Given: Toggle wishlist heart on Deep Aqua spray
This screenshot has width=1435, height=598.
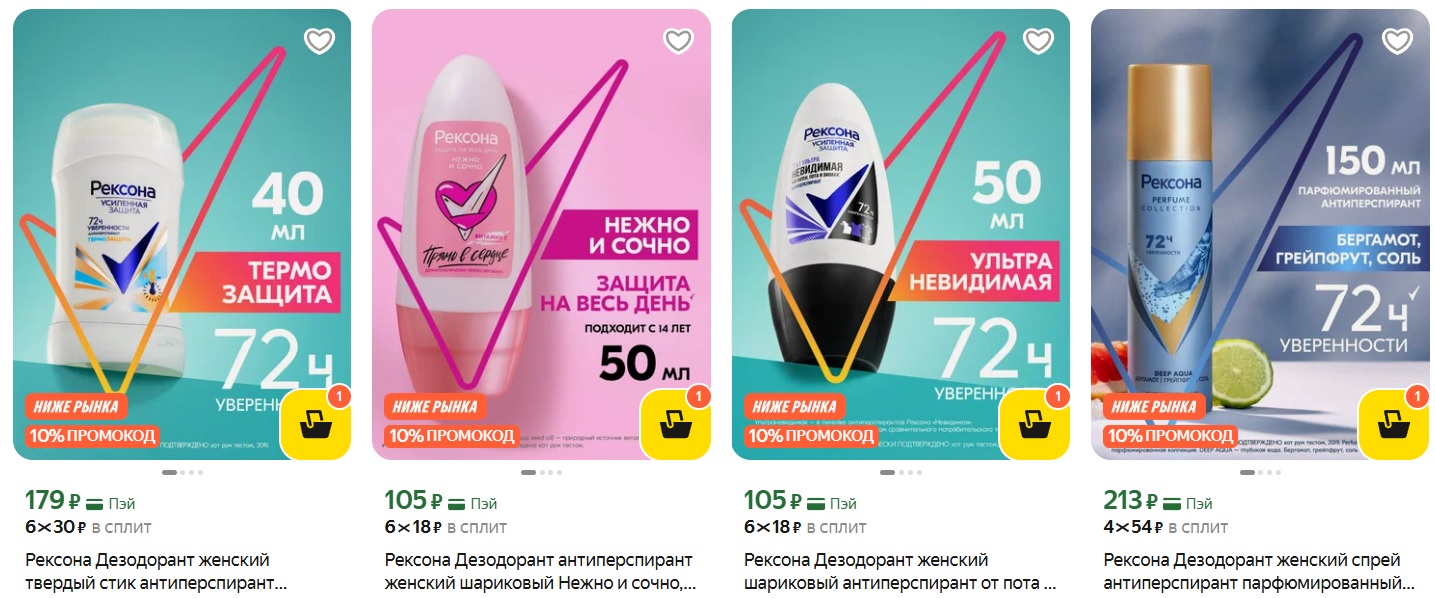Looking at the screenshot, I should 1397,41.
